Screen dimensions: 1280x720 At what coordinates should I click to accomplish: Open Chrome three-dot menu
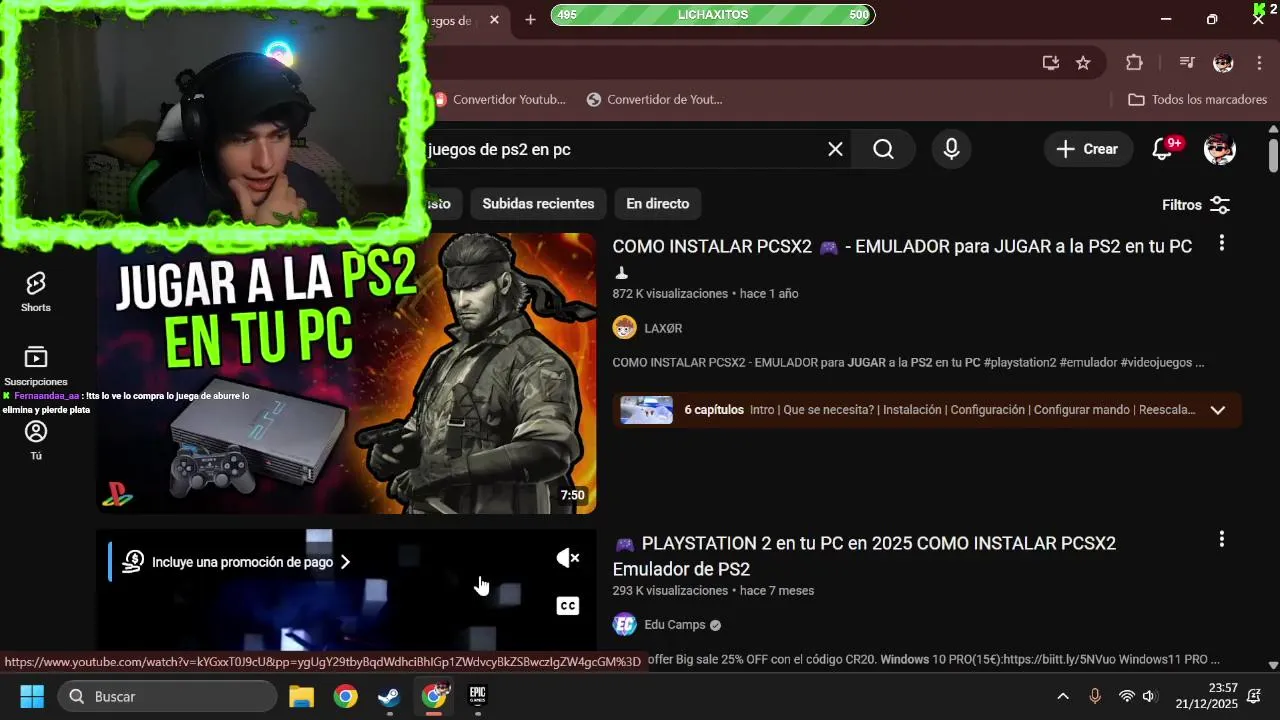1259,63
